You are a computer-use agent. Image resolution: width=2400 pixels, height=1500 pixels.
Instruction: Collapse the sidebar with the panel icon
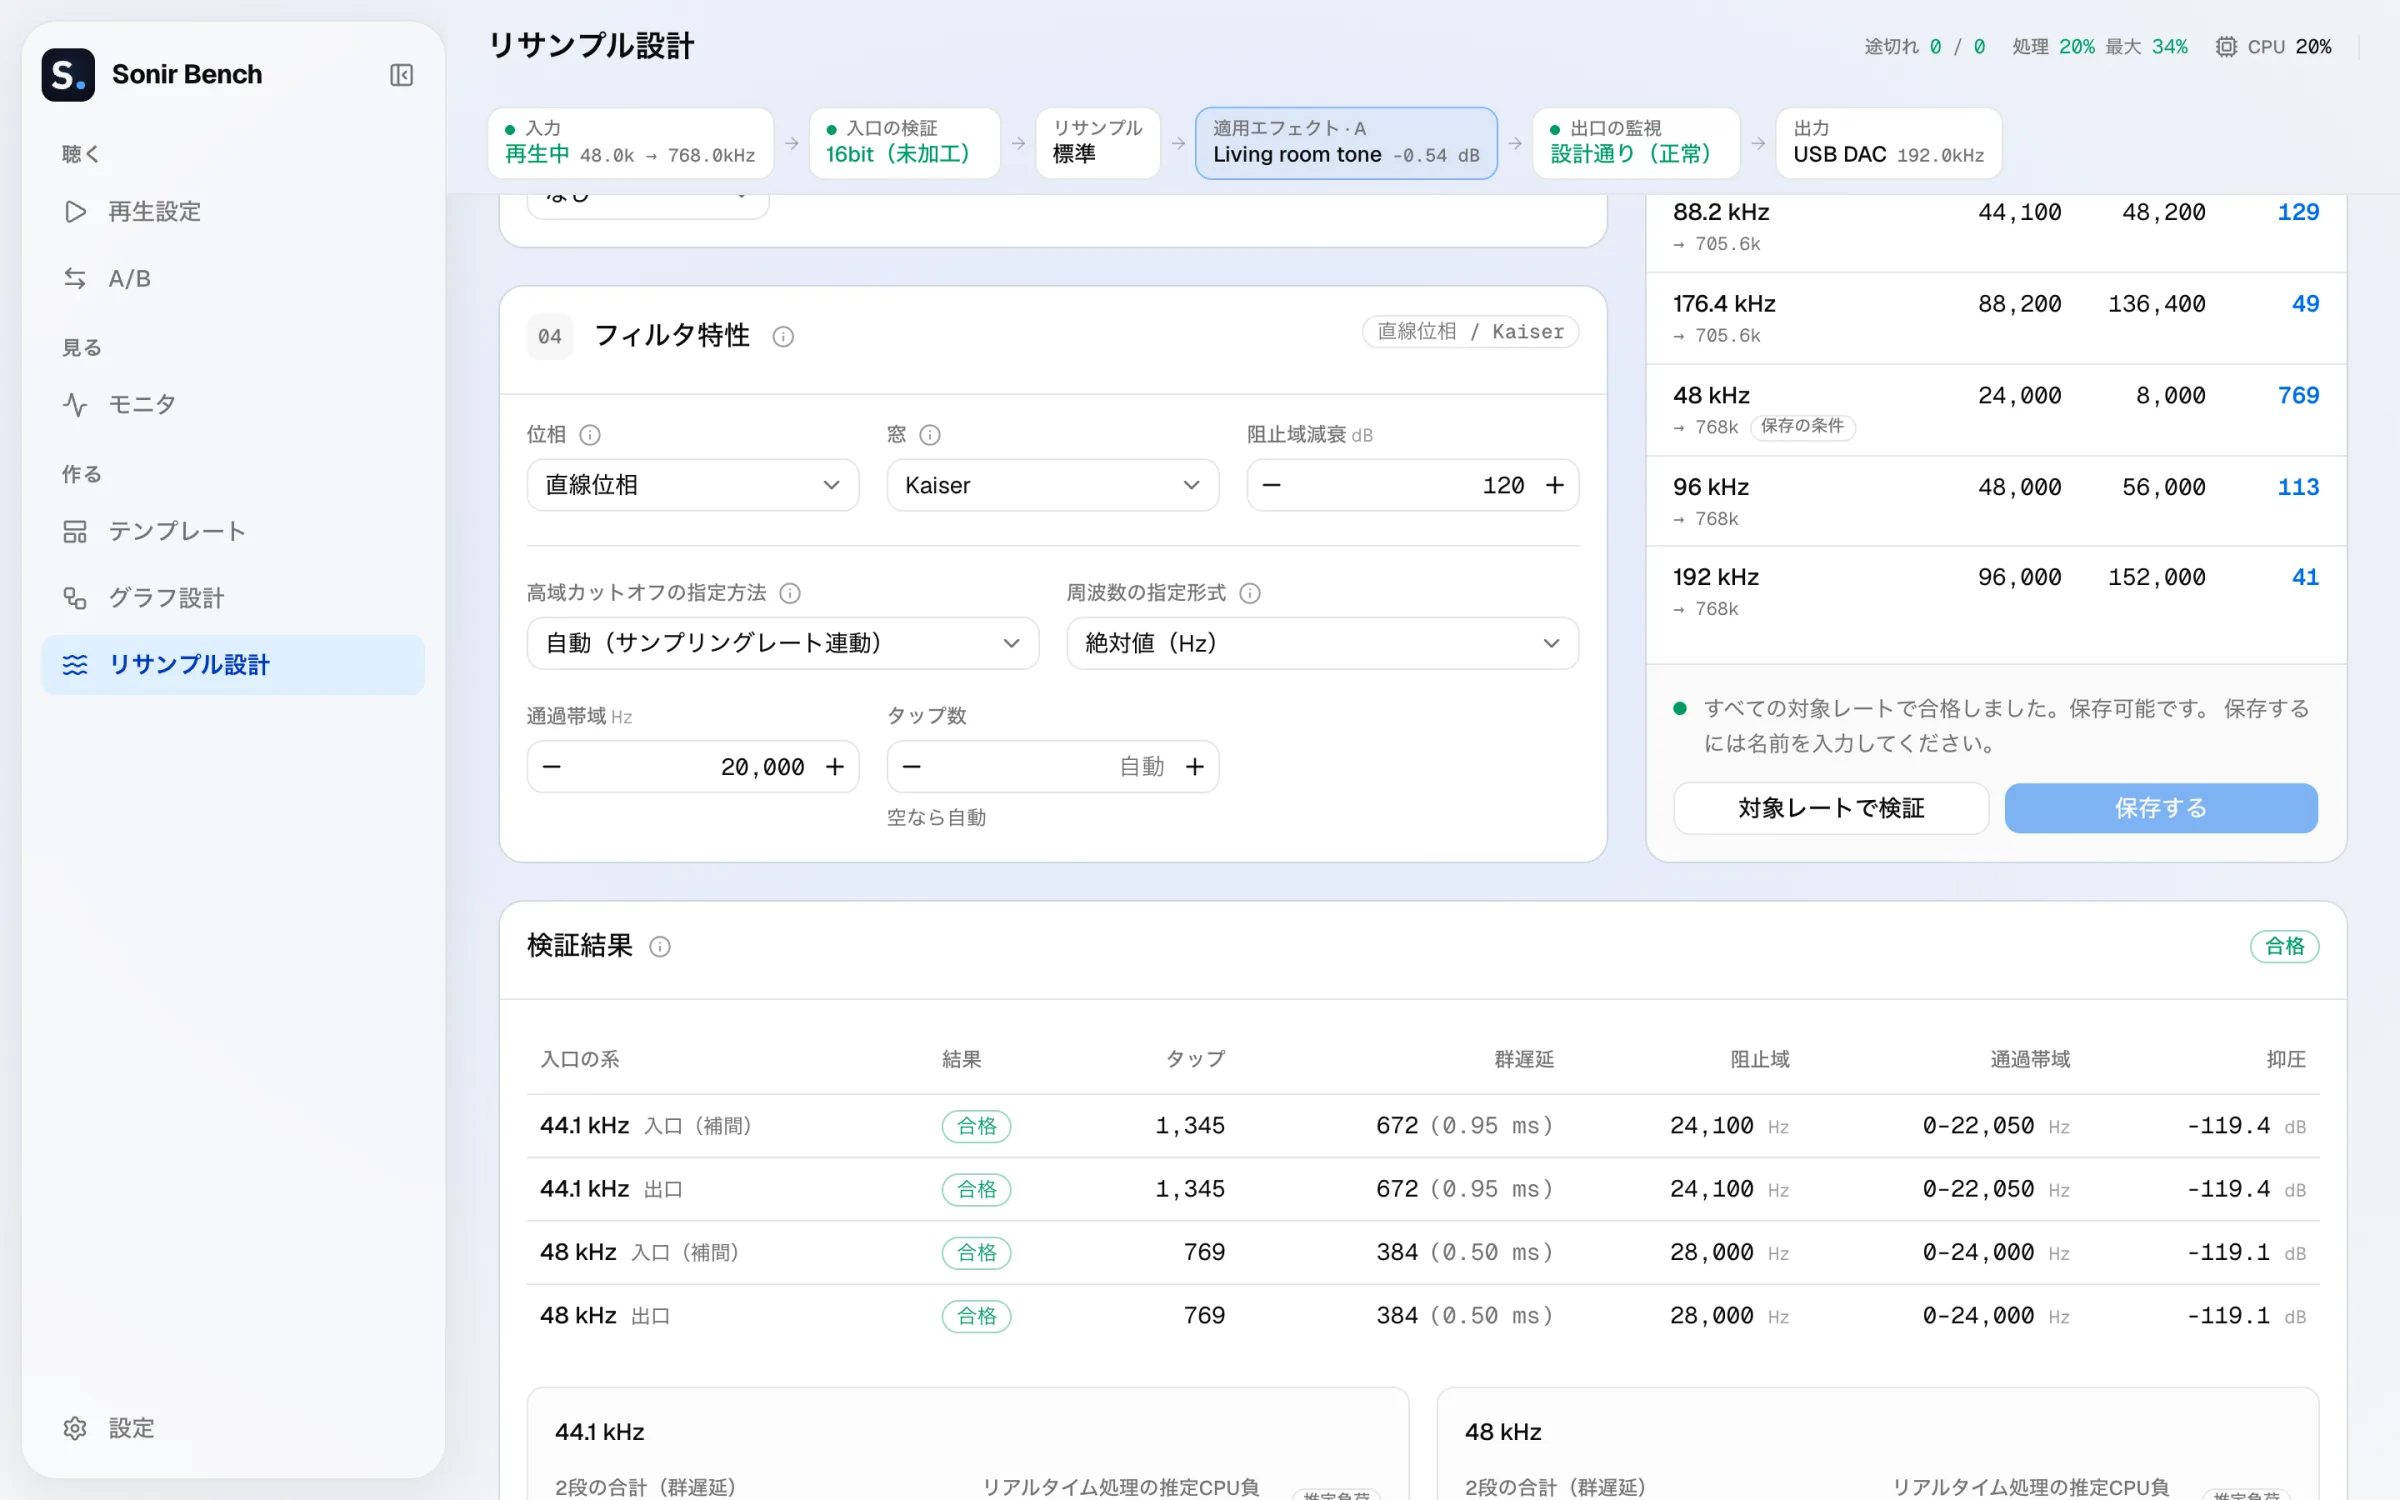pos(401,75)
